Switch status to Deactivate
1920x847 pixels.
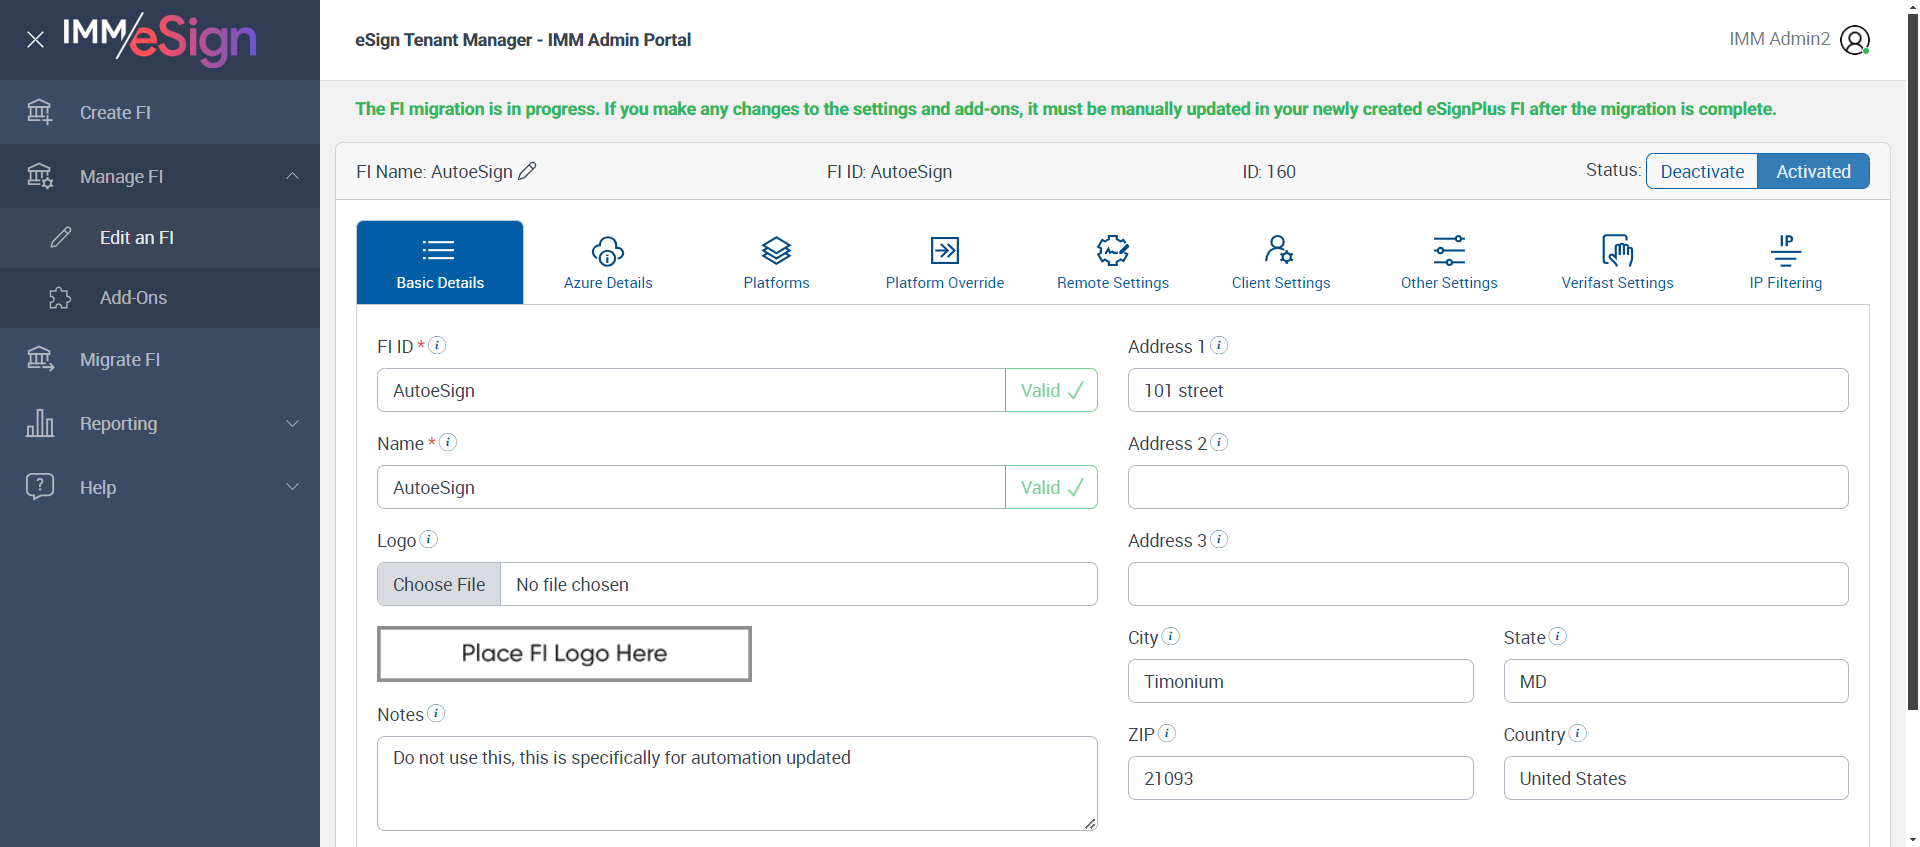pyautogui.click(x=1702, y=171)
